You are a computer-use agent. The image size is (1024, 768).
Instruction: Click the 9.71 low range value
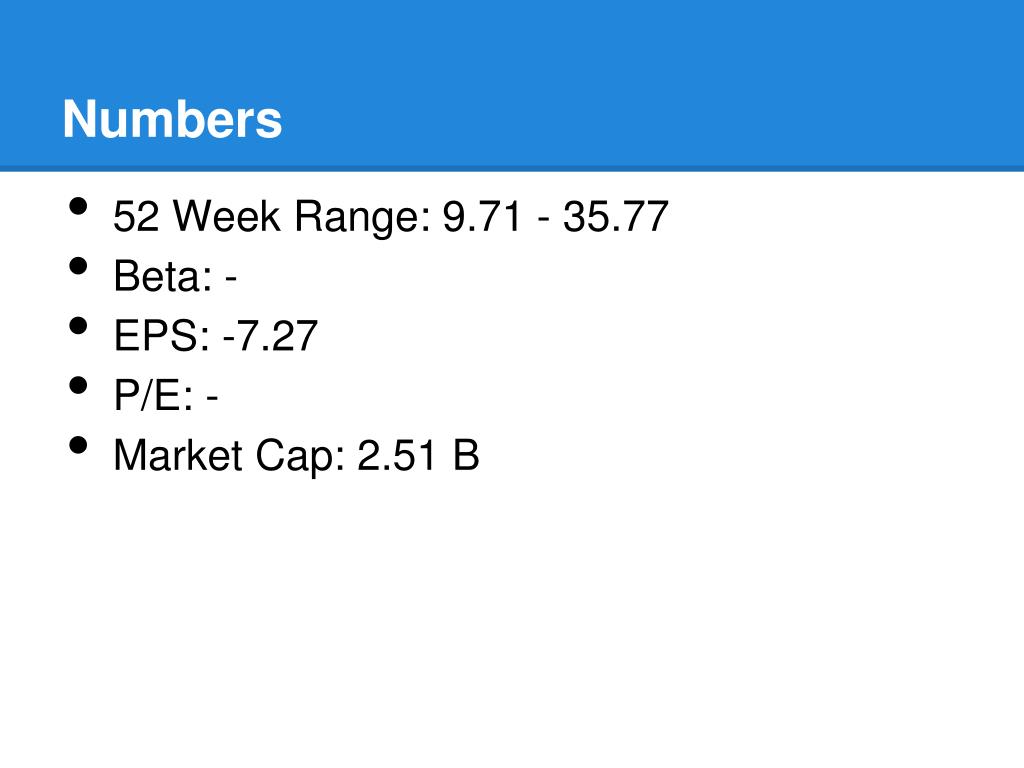(482, 217)
